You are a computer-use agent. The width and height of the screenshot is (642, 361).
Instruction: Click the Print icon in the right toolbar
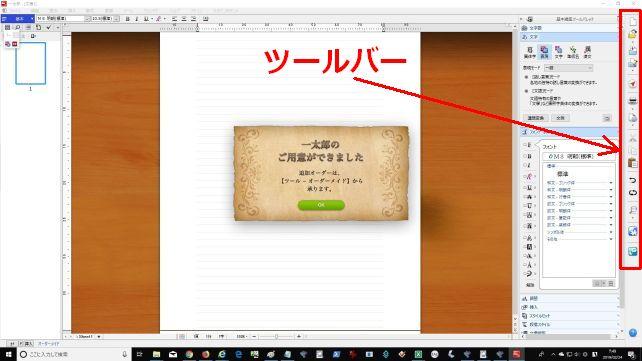(633, 101)
